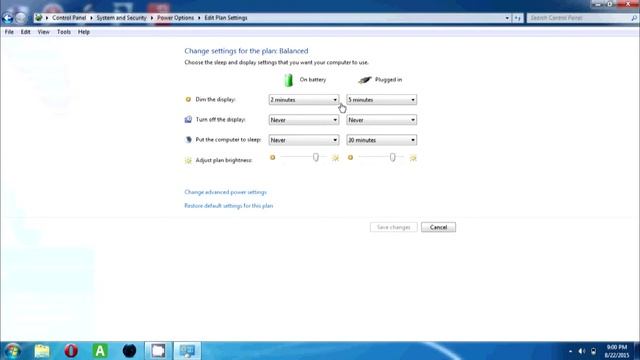Open the File menu

(x=9, y=32)
